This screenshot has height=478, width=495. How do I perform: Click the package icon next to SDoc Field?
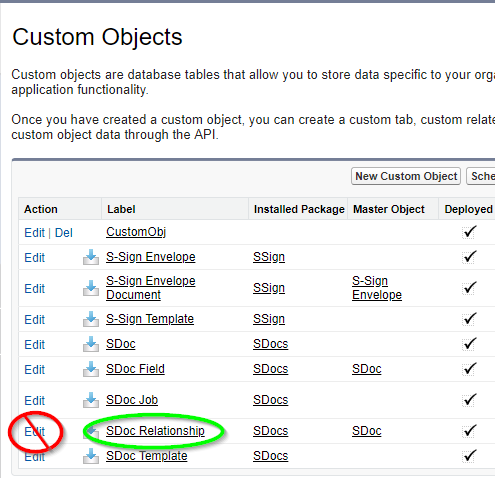(91, 369)
